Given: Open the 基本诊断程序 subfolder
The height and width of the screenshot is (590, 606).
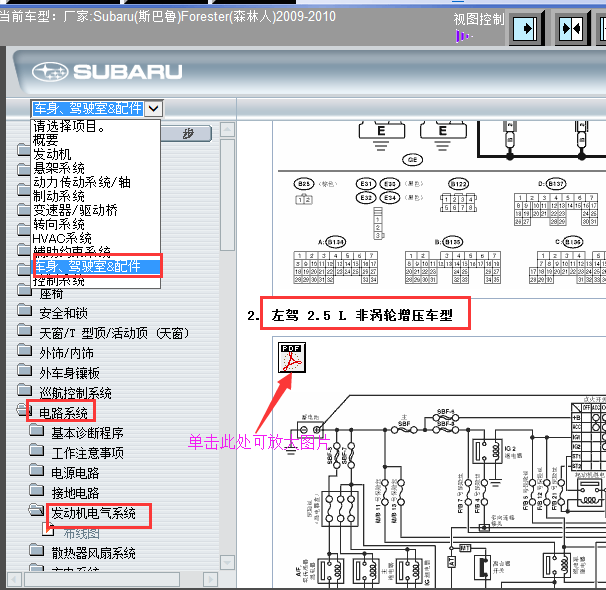Looking at the screenshot, I should point(88,433).
